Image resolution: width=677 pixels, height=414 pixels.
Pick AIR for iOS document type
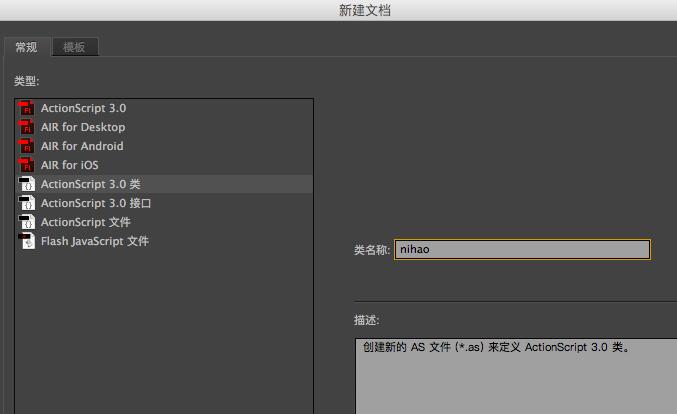point(164,165)
